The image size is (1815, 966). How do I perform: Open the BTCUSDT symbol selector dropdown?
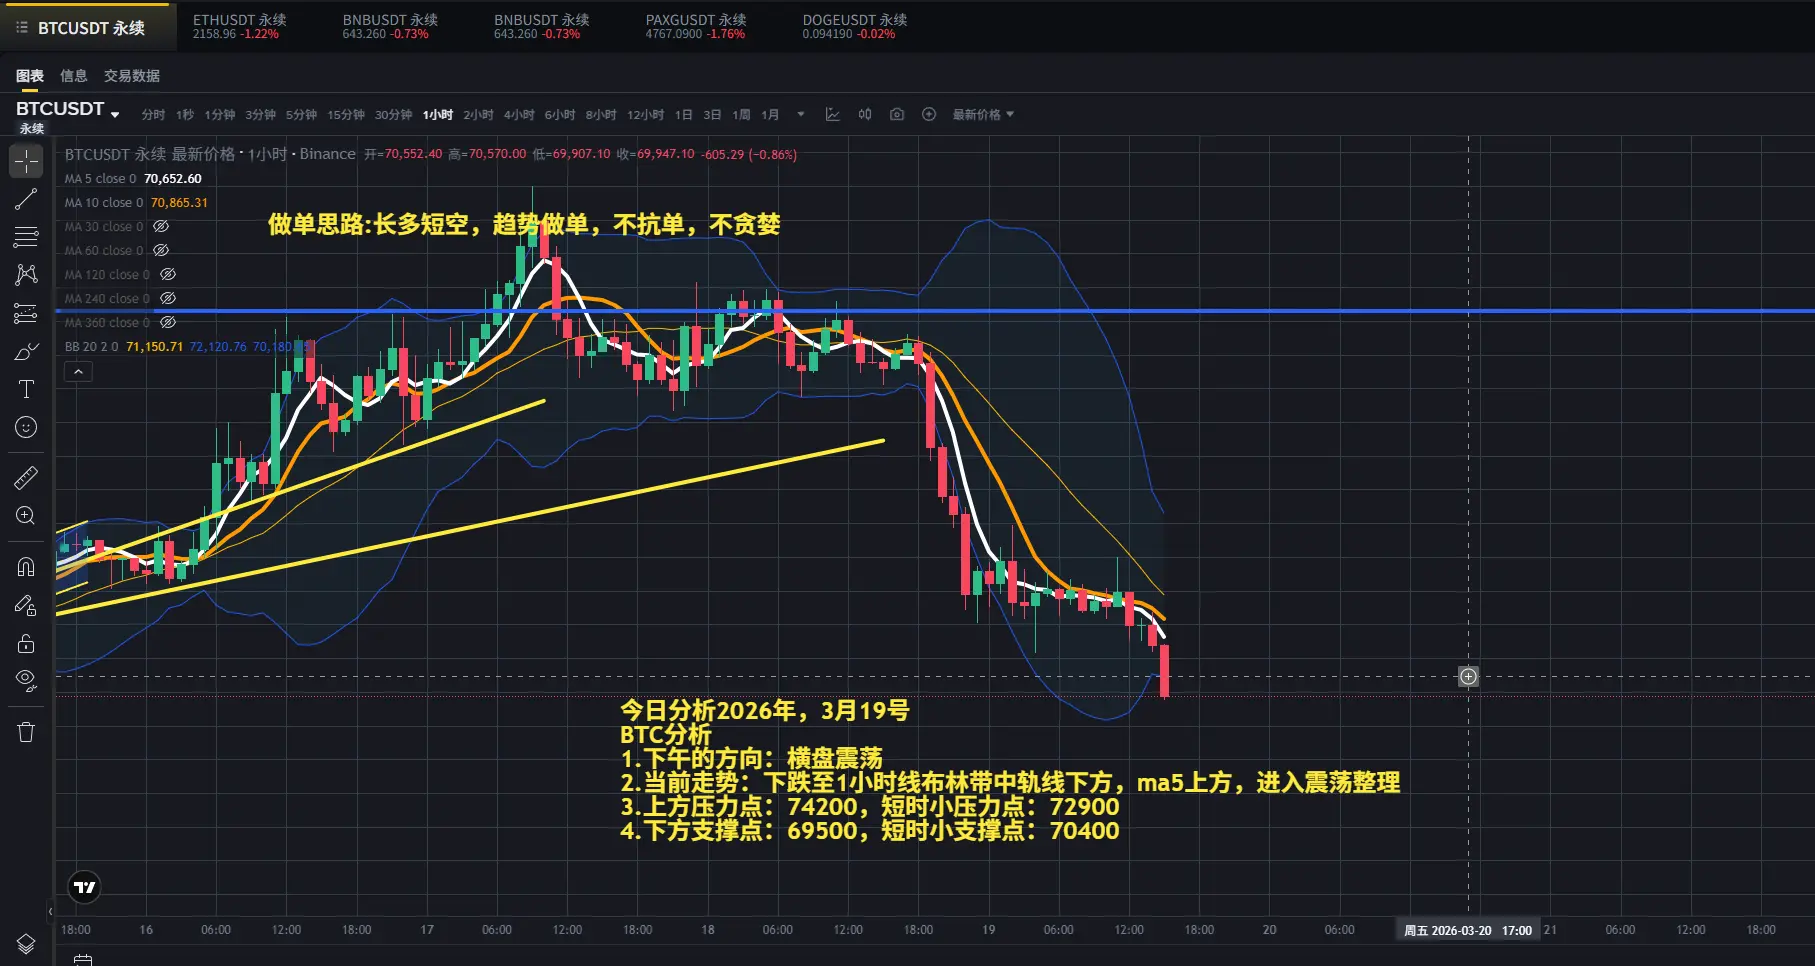[x=67, y=110]
